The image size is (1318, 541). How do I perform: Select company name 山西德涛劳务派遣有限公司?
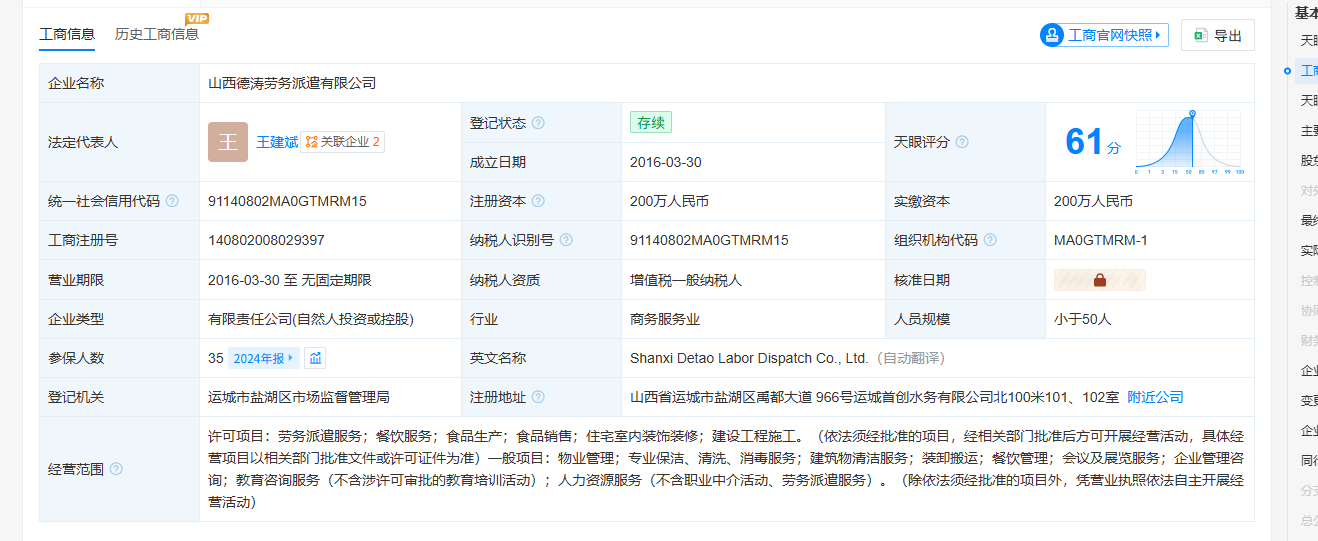pyautogui.click(x=292, y=83)
